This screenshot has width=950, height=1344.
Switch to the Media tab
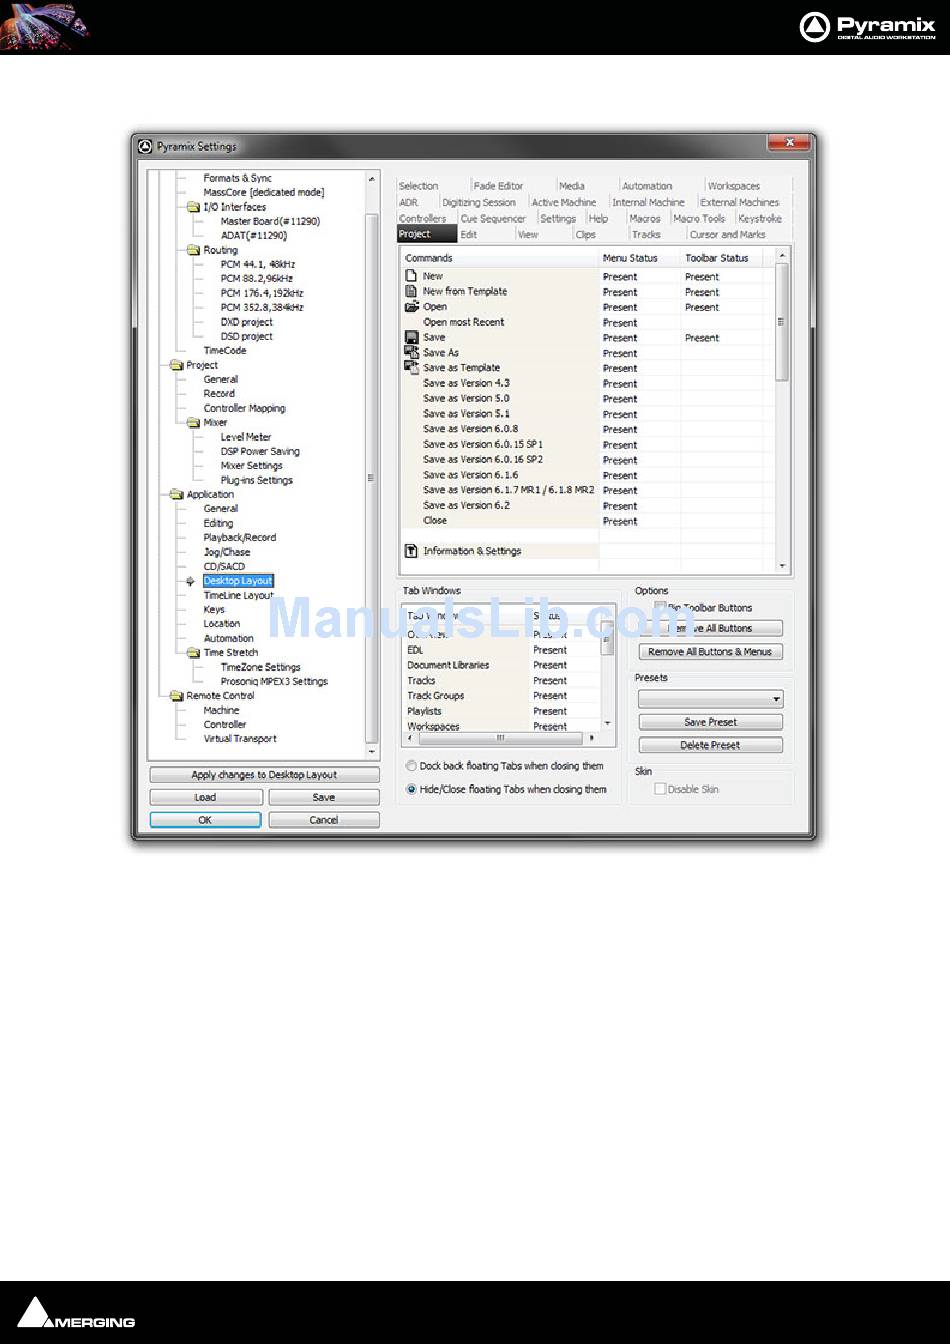(572, 186)
